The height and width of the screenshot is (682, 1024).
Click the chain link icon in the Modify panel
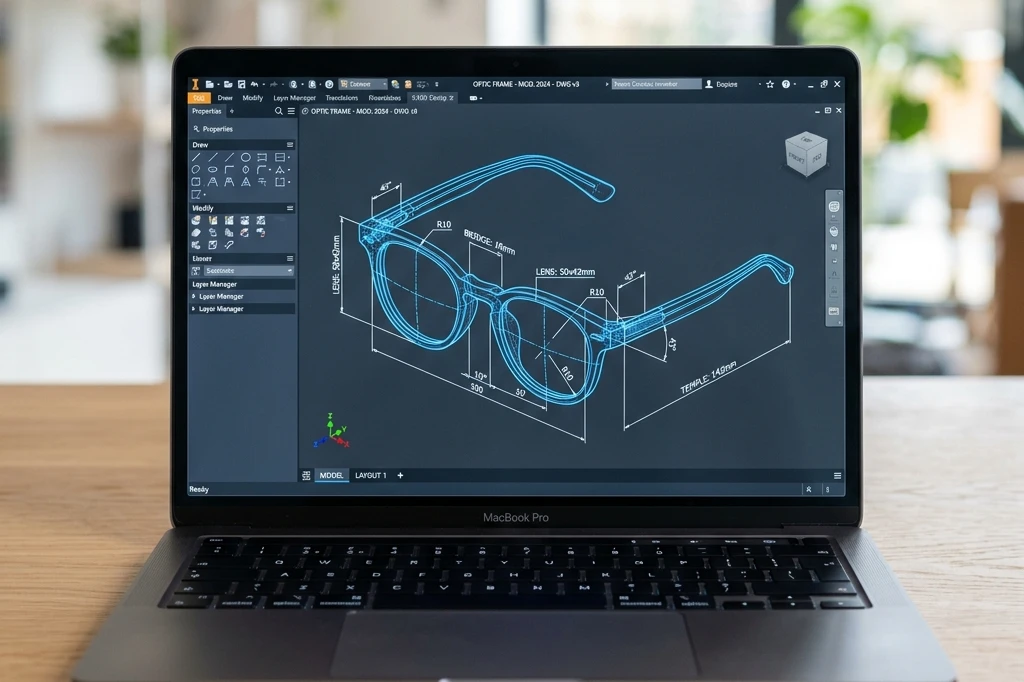[229, 245]
